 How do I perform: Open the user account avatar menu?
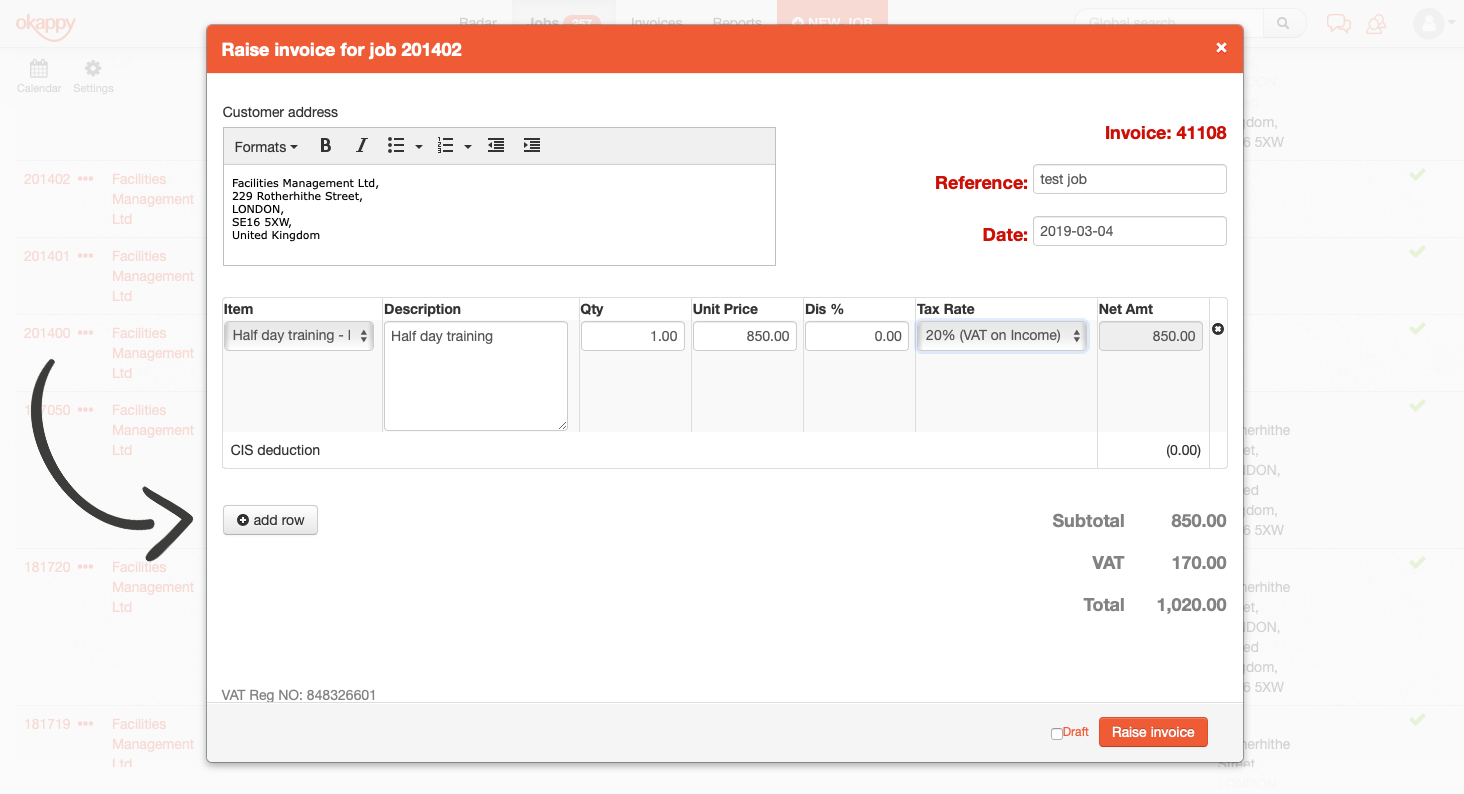click(x=1434, y=23)
